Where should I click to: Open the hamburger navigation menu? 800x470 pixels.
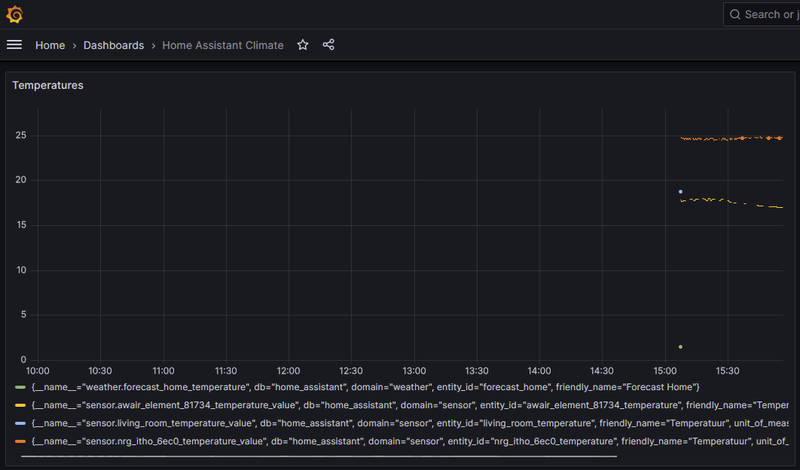pos(14,45)
